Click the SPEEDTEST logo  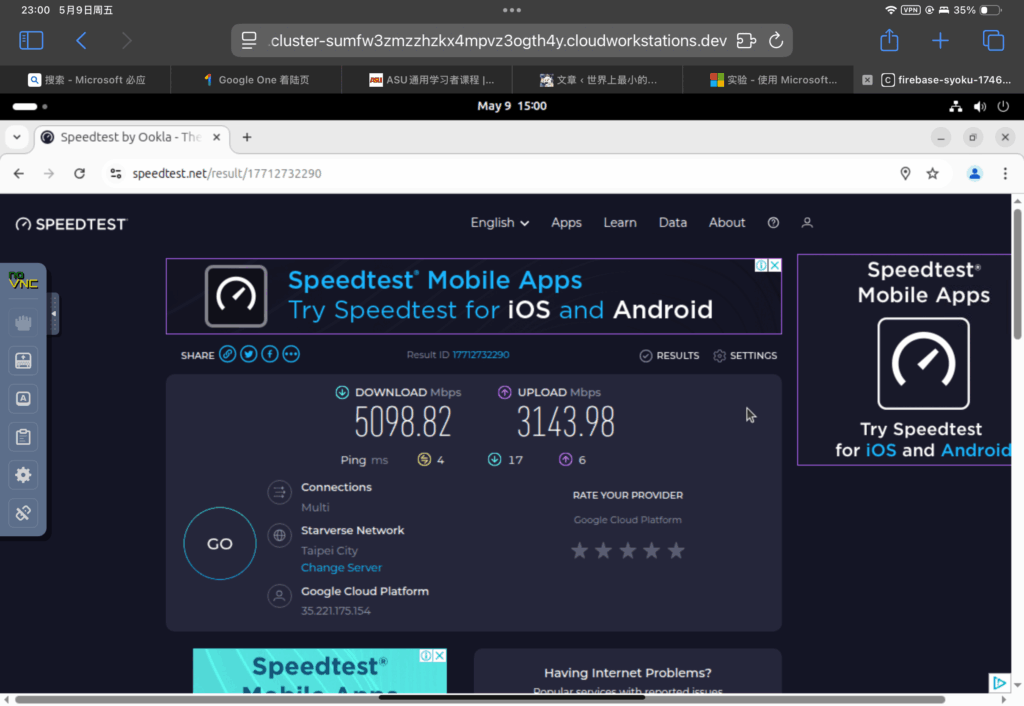tap(71, 224)
